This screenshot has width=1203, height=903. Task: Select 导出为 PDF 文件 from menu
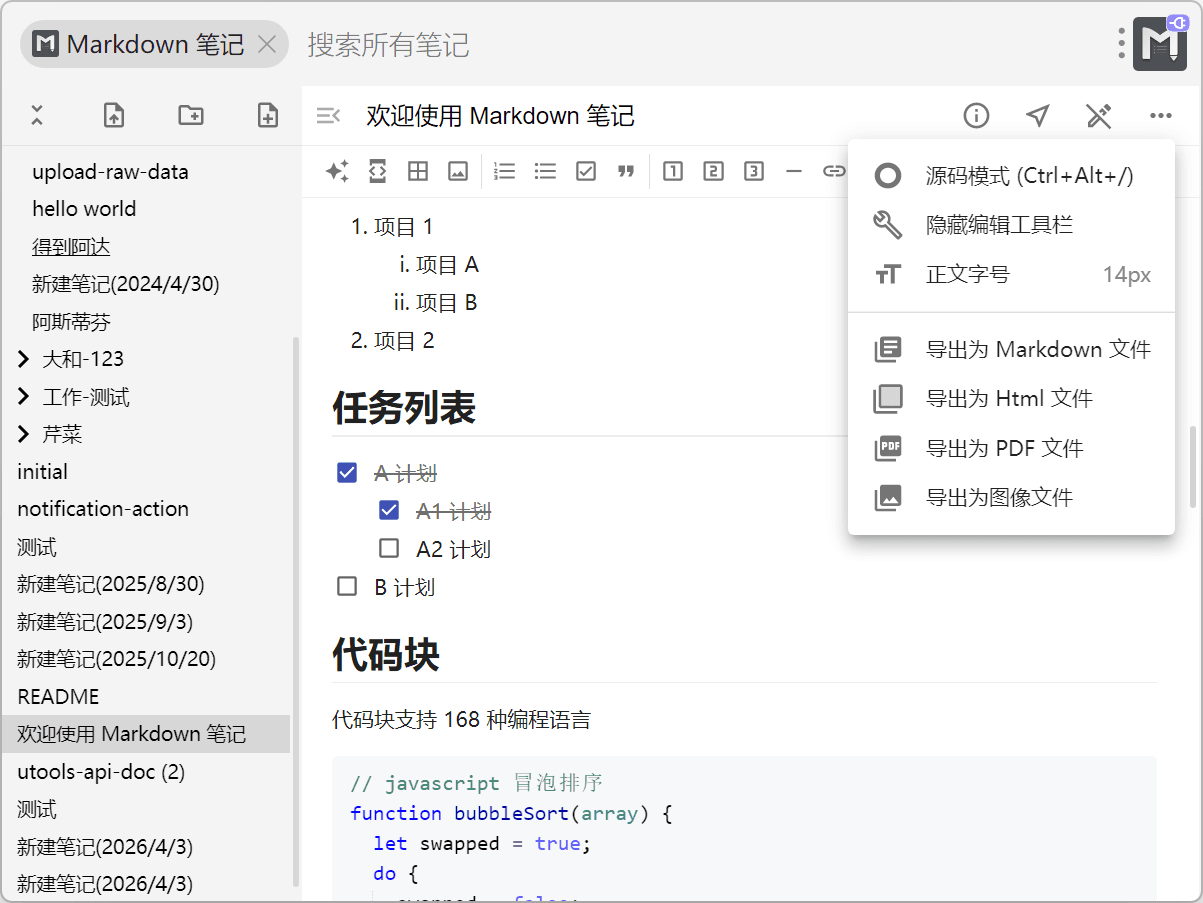pyautogui.click(x=1004, y=448)
